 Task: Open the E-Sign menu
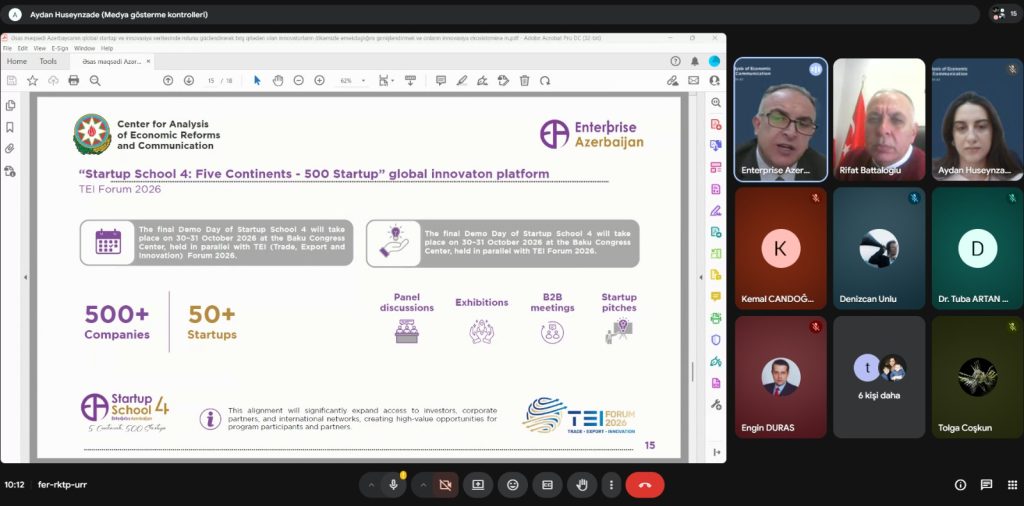(59, 47)
